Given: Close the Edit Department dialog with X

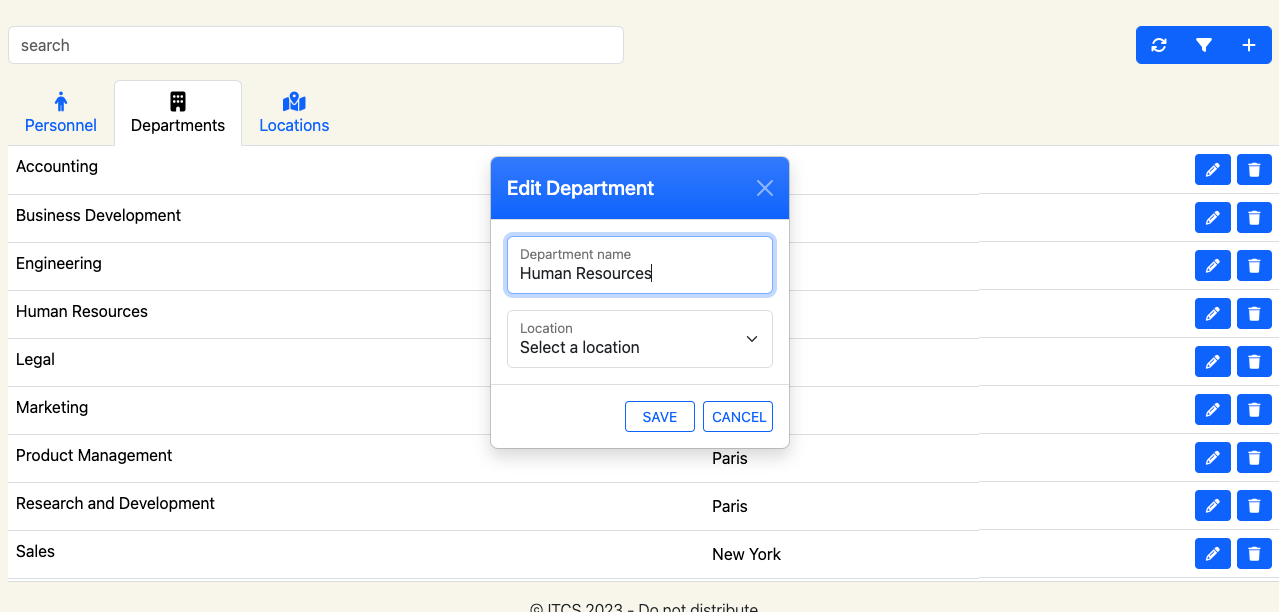Looking at the screenshot, I should coord(765,188).
